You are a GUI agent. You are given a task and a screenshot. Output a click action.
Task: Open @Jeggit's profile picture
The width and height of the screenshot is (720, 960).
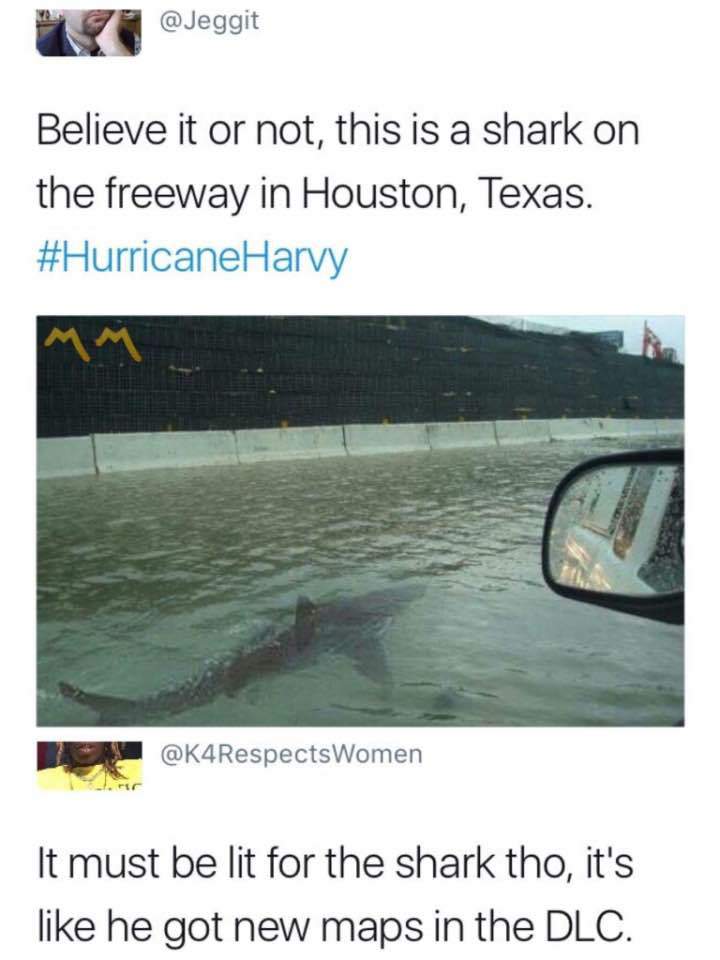pyautogui.click(x=89, y=31)
